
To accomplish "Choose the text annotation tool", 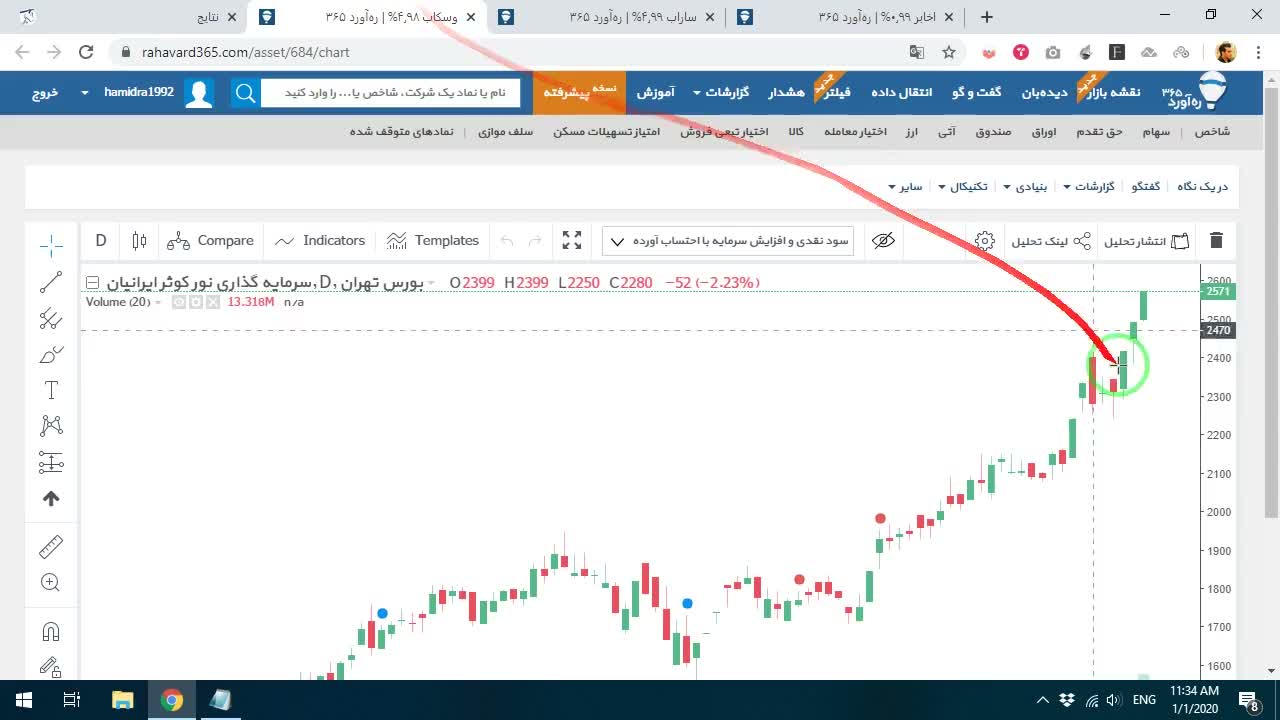I will (51, 390).
